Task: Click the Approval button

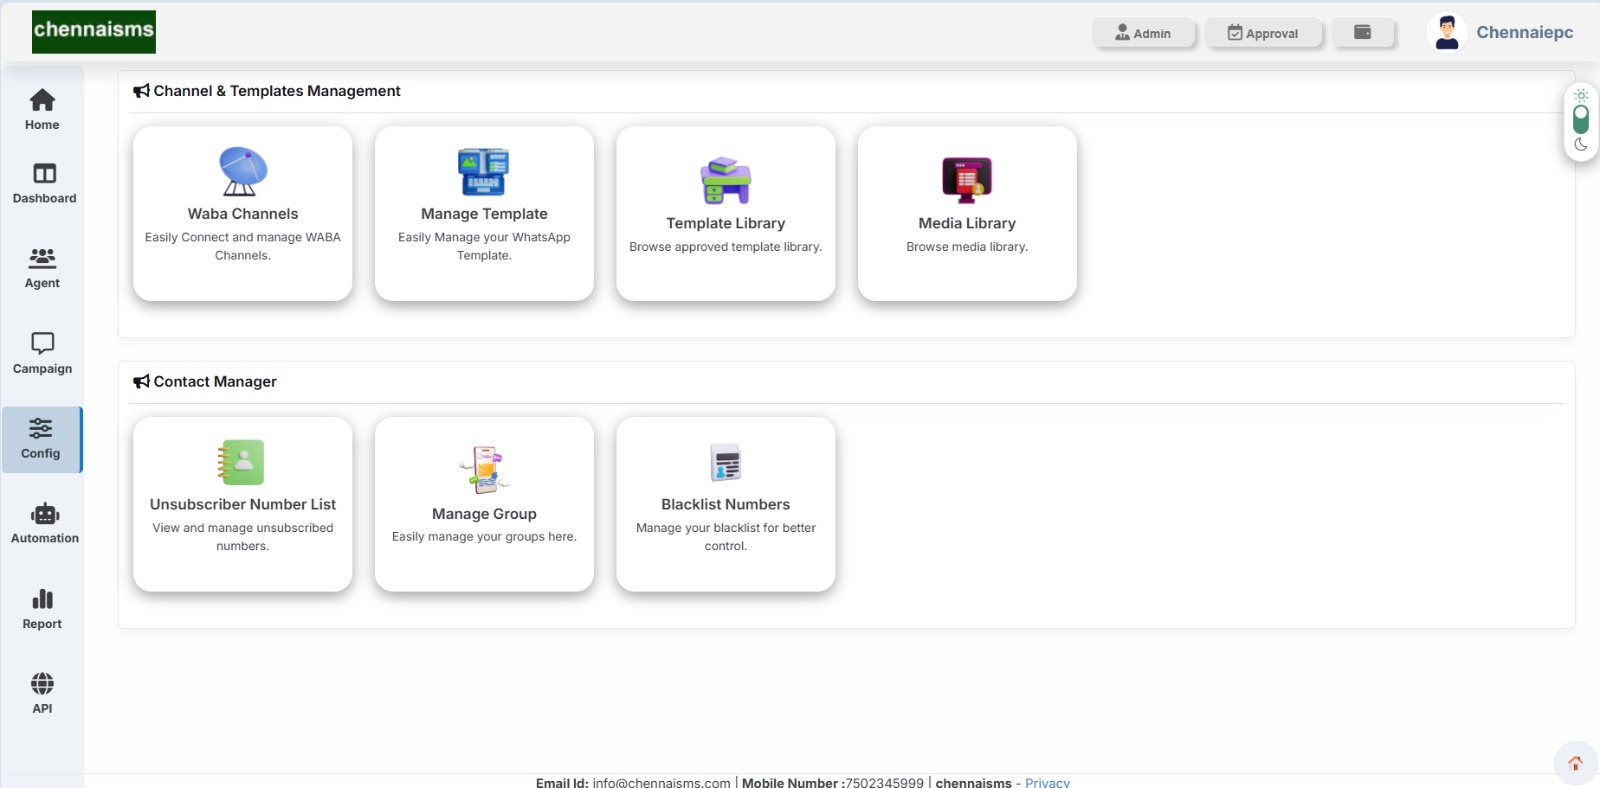Action: pyautogui.click(x=1263, y=33)
